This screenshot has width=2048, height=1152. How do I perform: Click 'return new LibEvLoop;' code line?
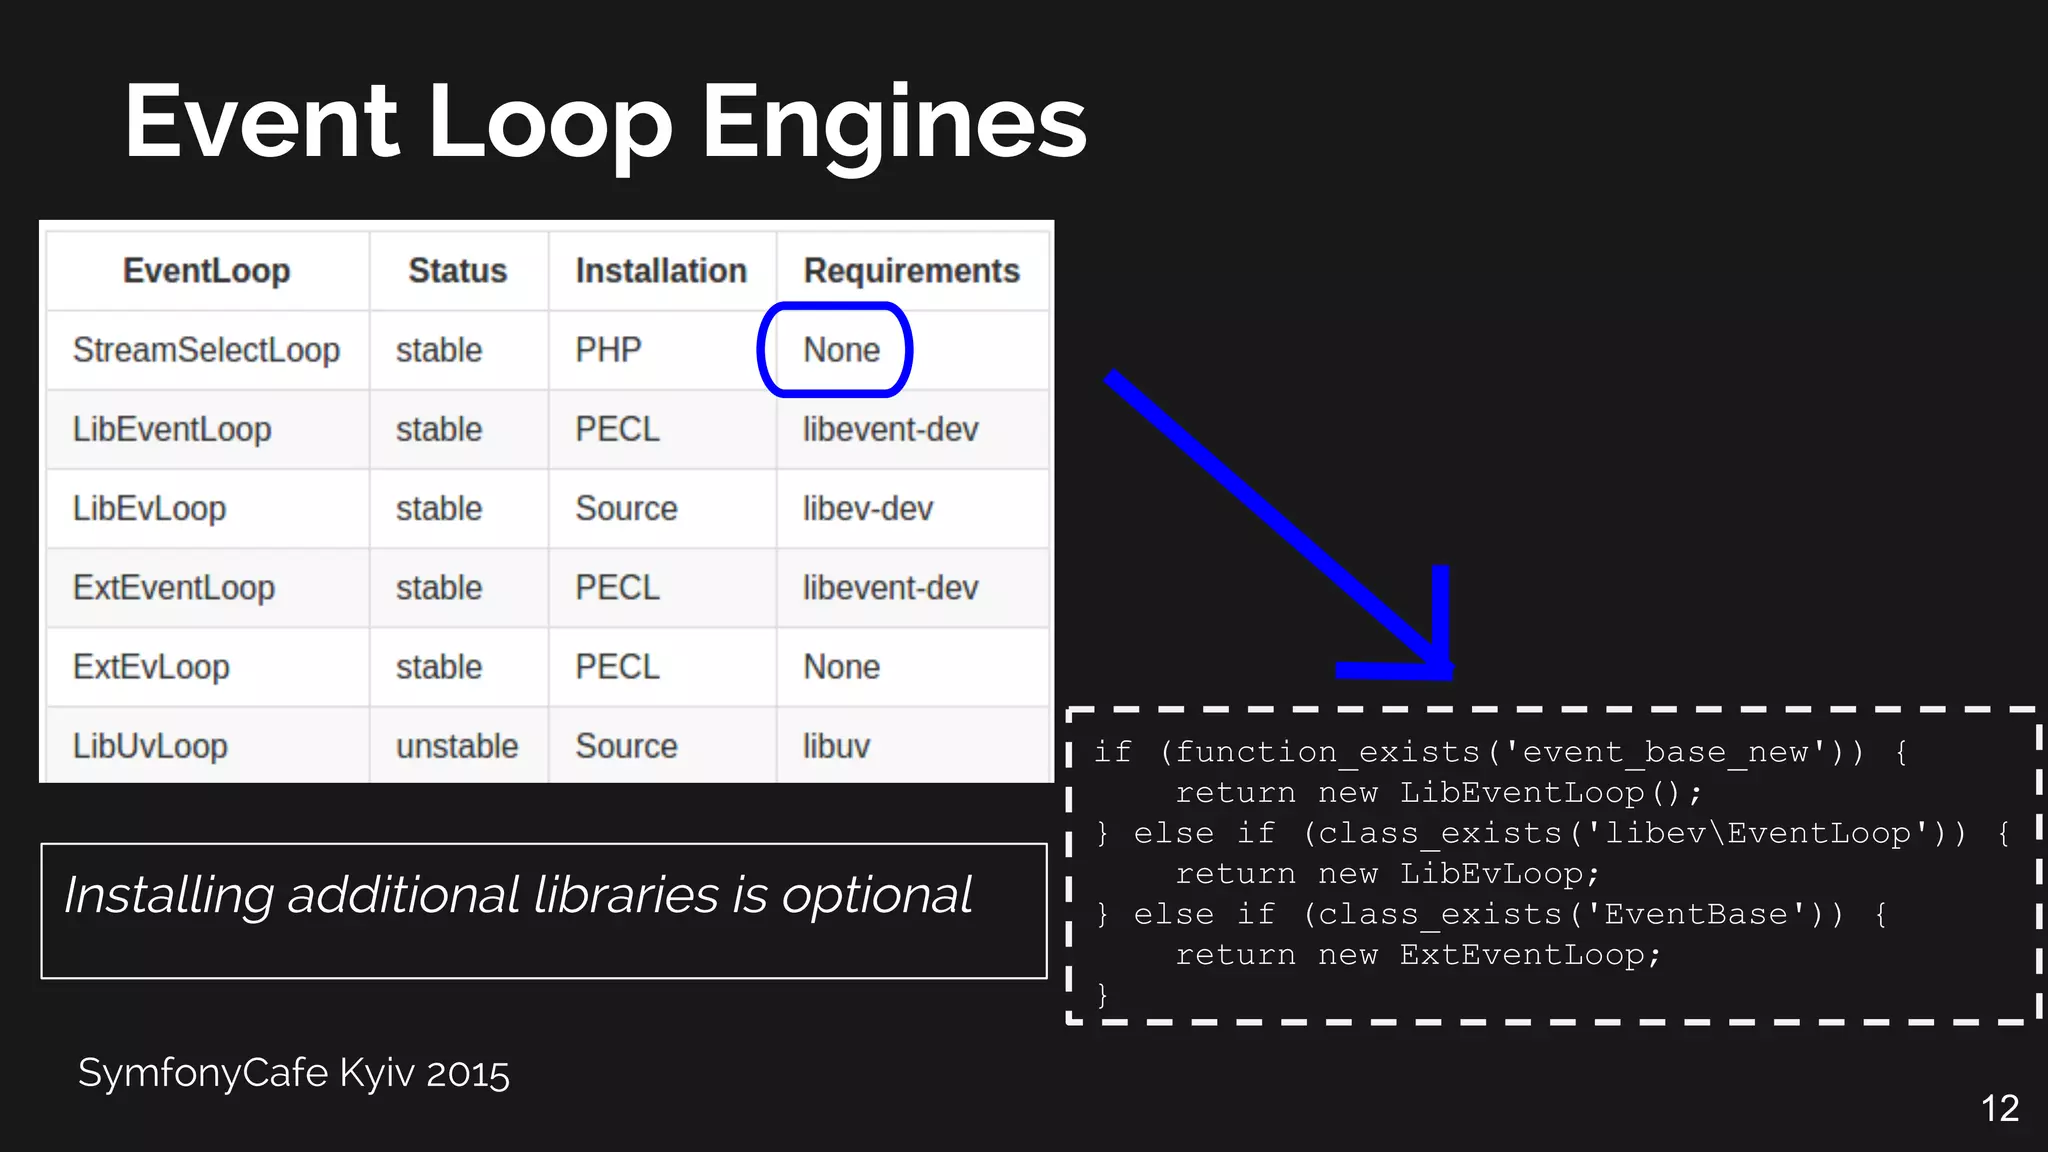pyautogui.click(x=1388, y=874)
